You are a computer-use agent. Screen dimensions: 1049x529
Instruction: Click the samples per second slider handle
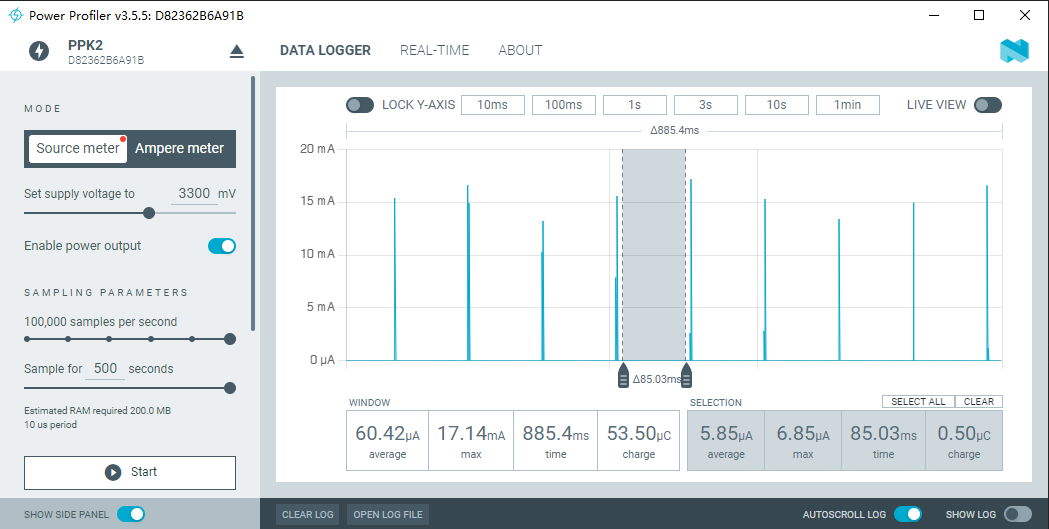click(229, 339)
